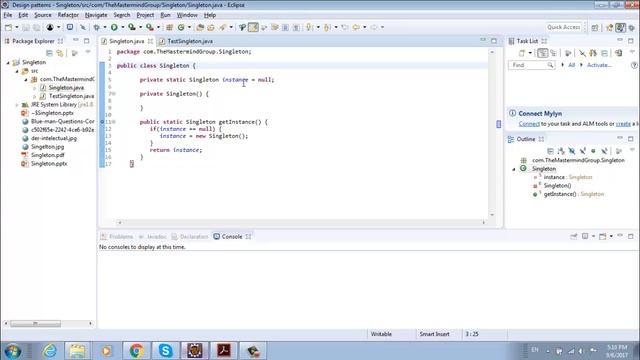
Task: Toggle Categorized view in Task List
Action: [542, 53]
